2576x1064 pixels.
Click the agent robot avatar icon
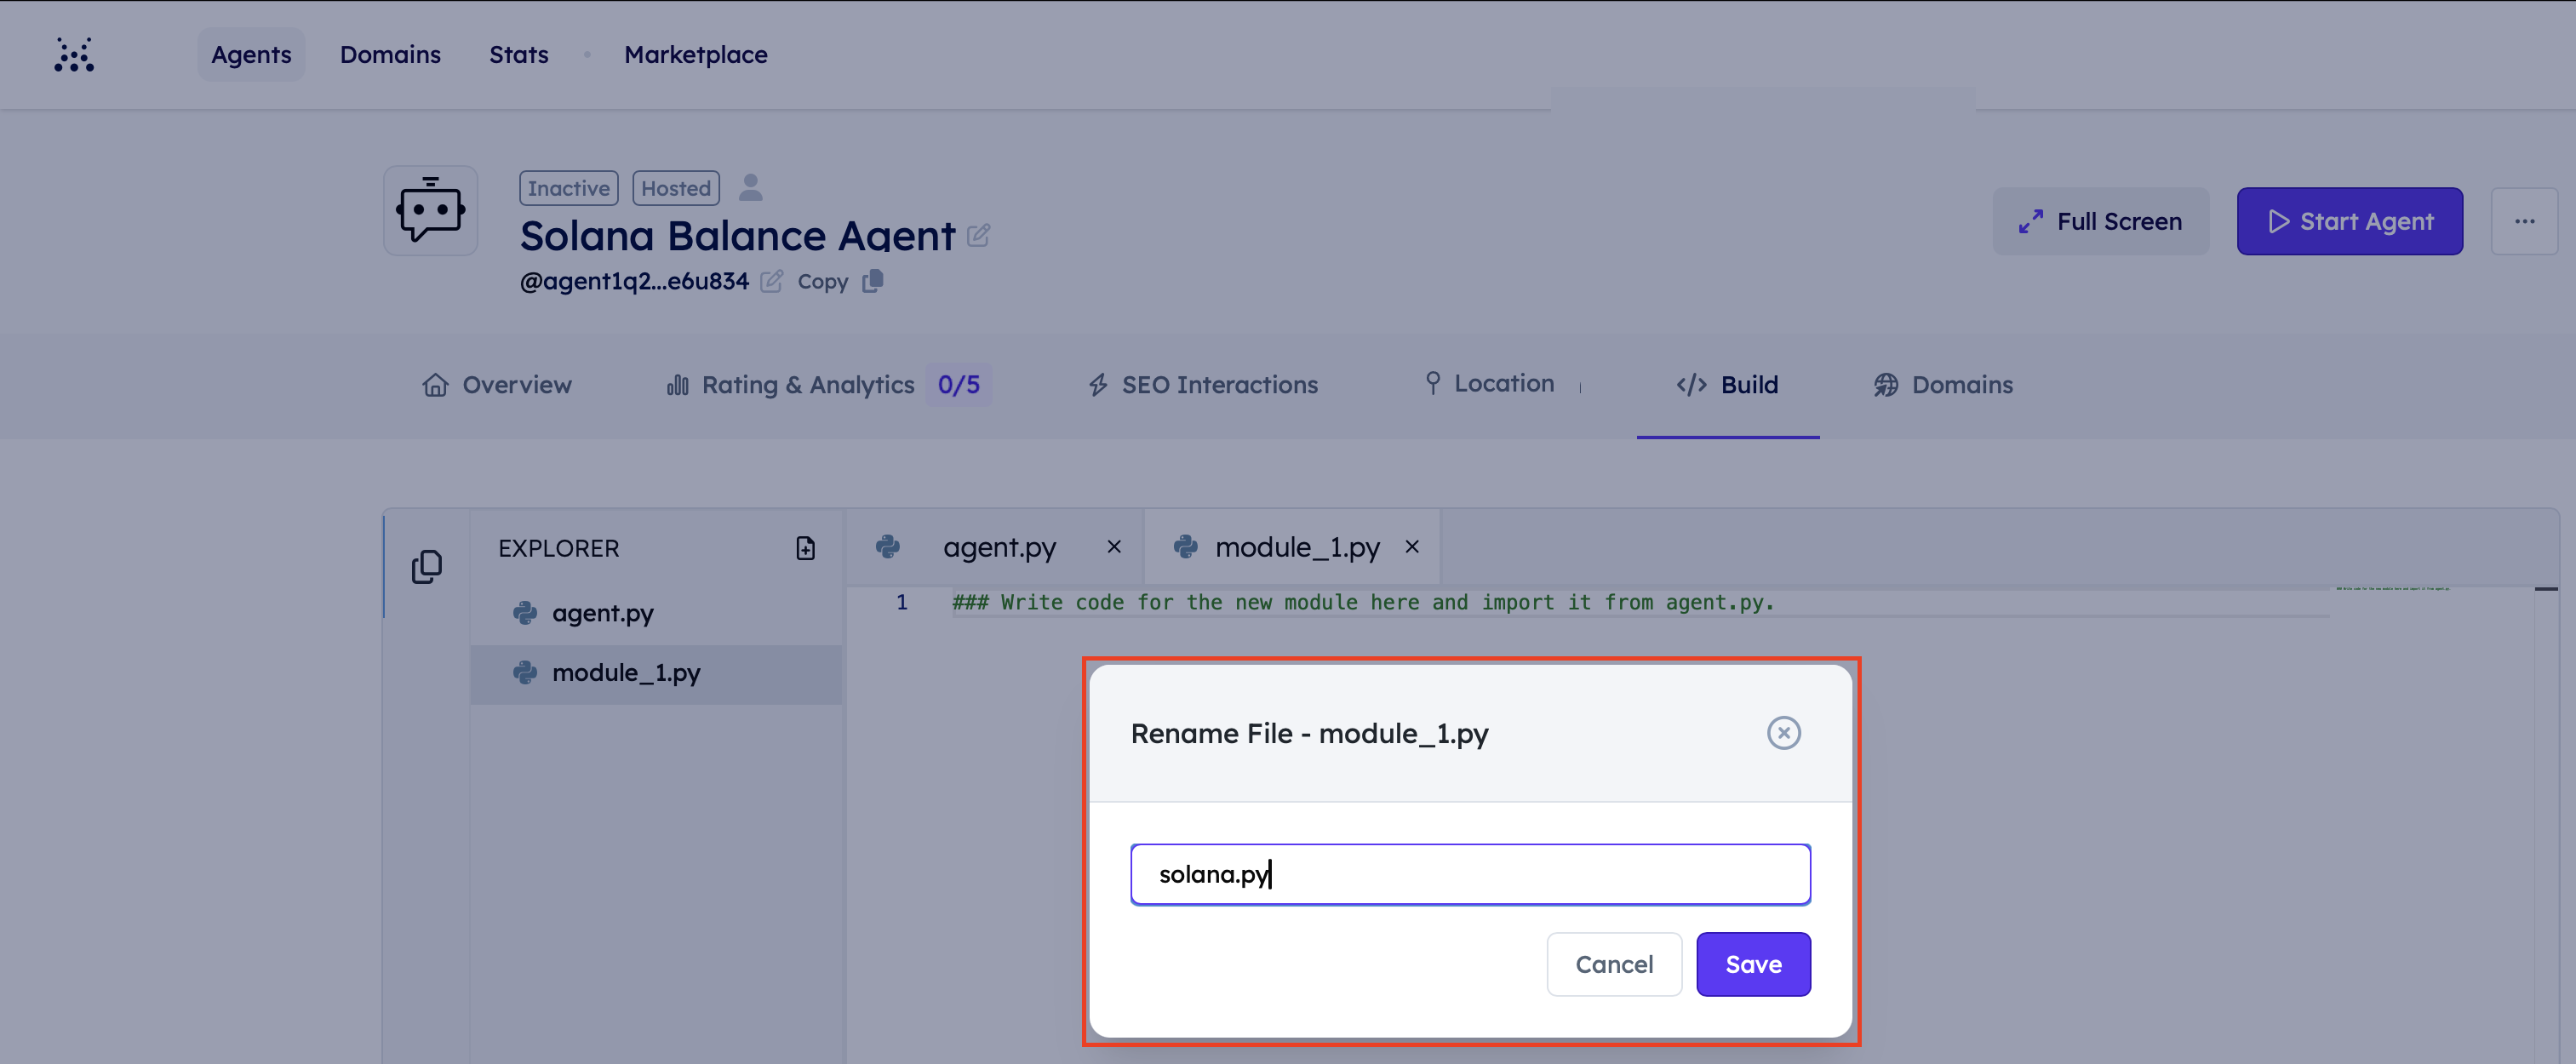point(431,210)
